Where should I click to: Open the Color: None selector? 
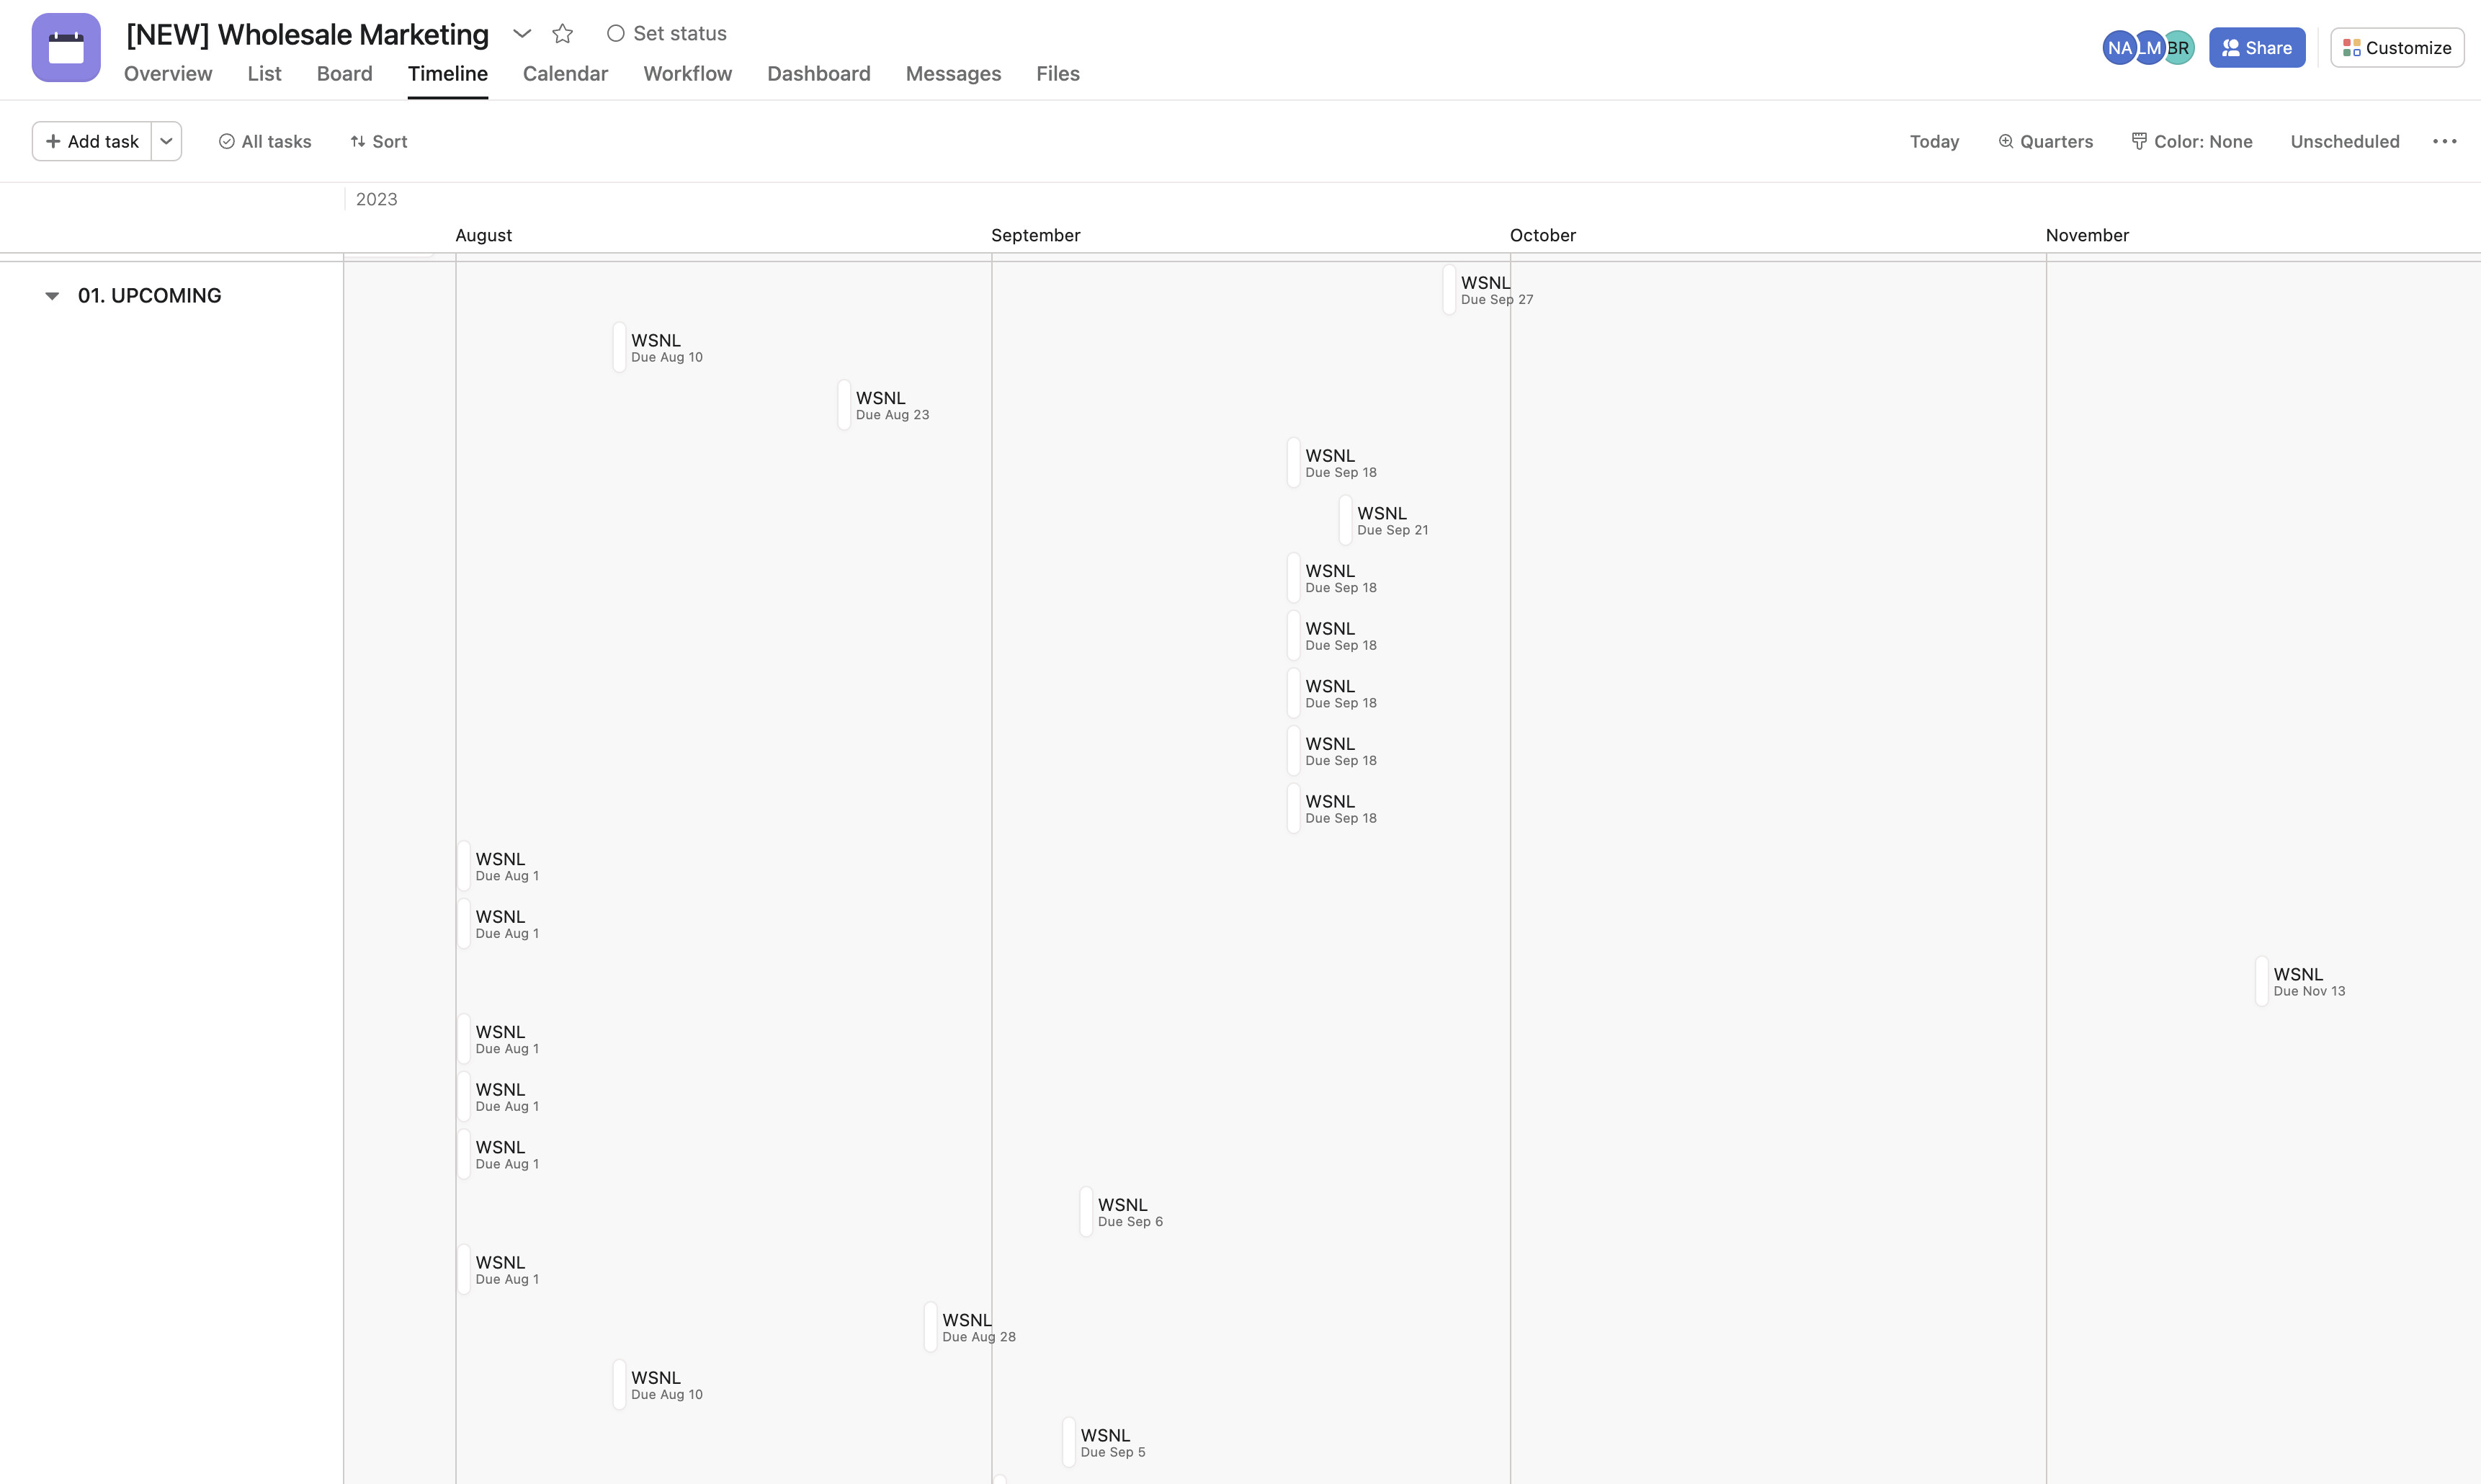pyautogui.click(x=2191, y=141)
